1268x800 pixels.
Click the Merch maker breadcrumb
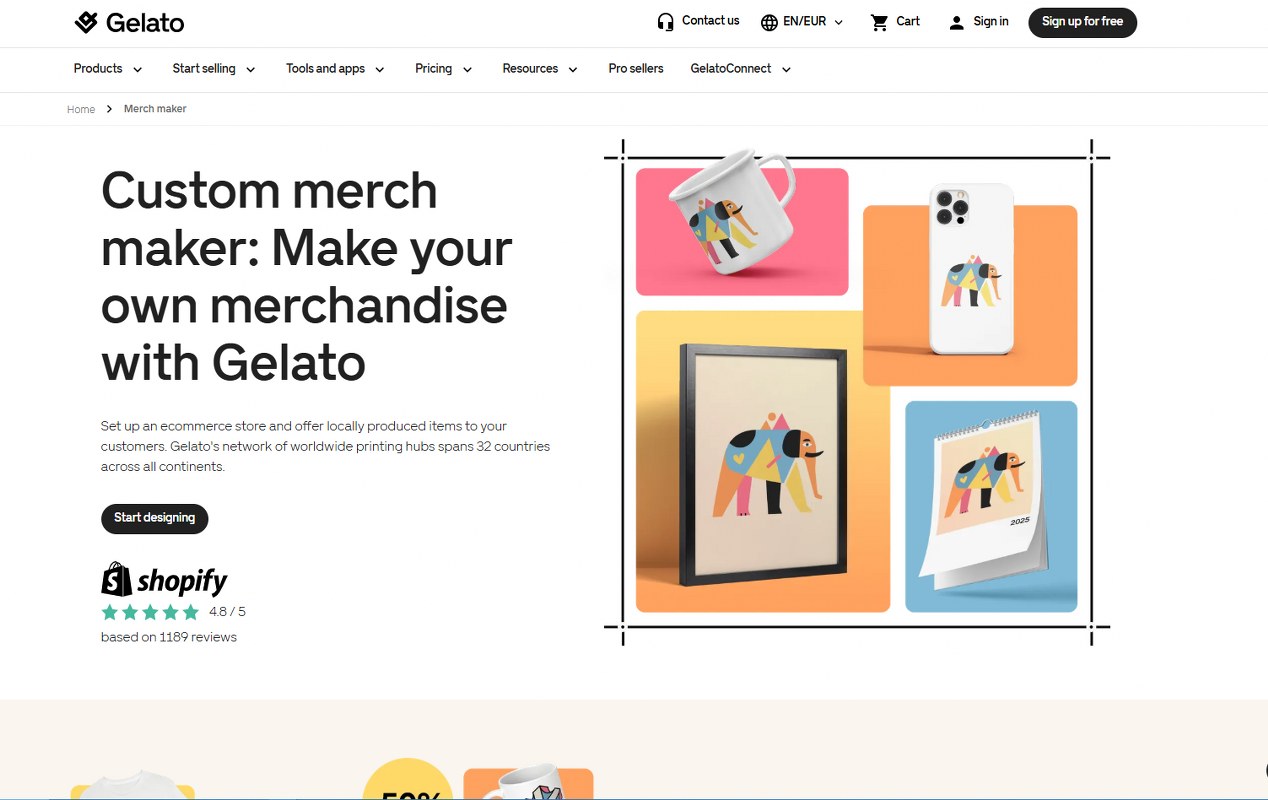[x=155, y=109]
